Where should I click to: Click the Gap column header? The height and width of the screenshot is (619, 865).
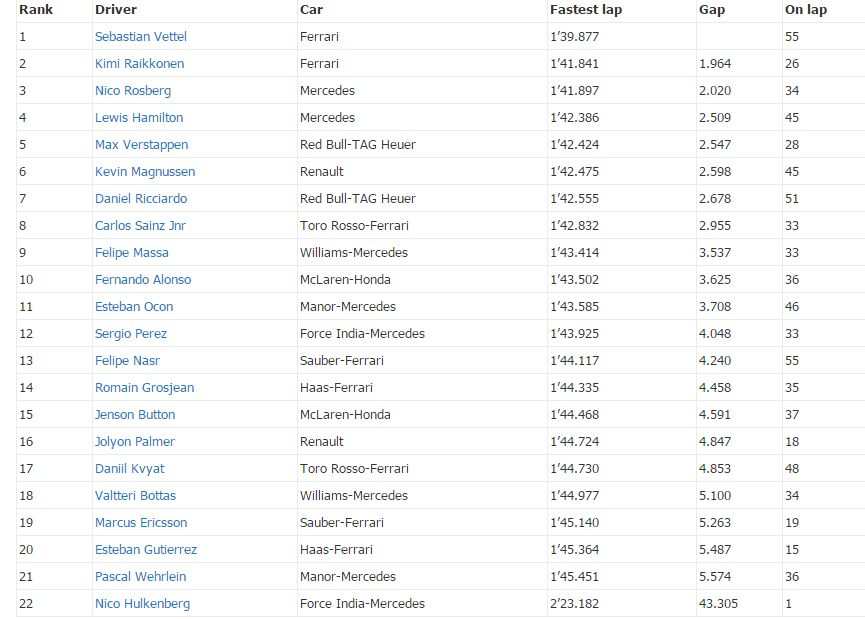point(713,10)
